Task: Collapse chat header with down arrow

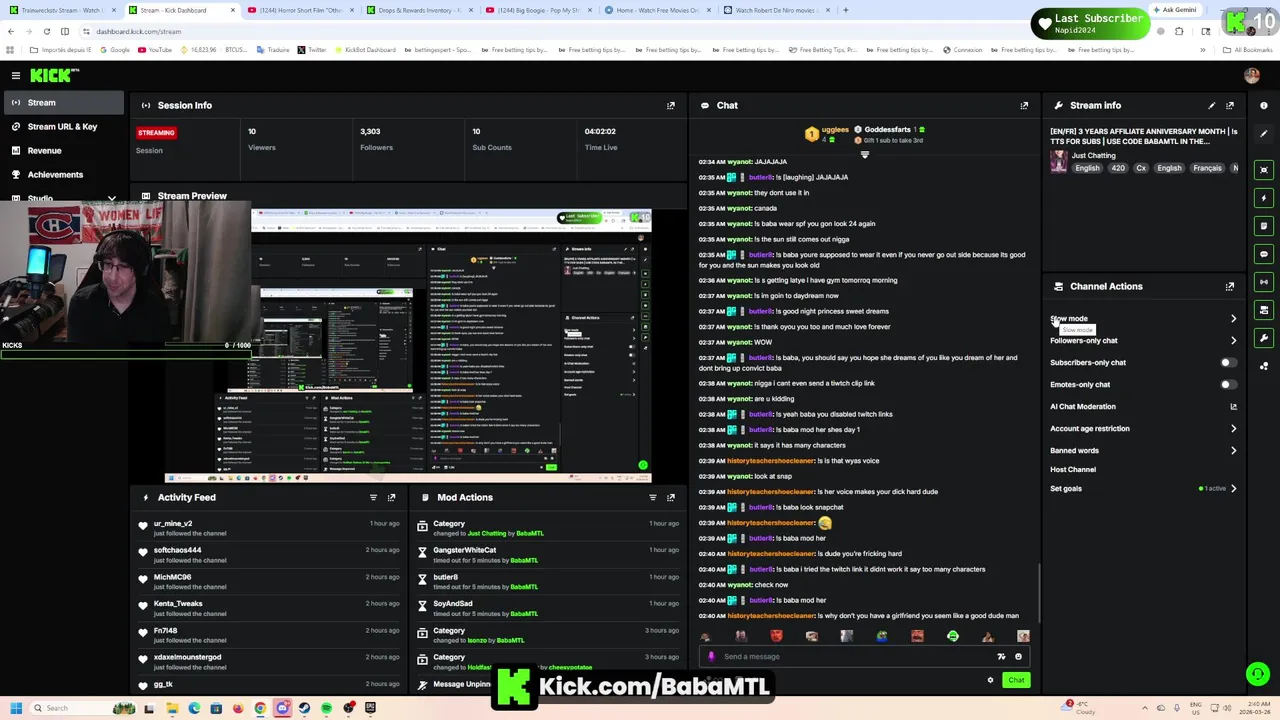Action: coord(865,154)
